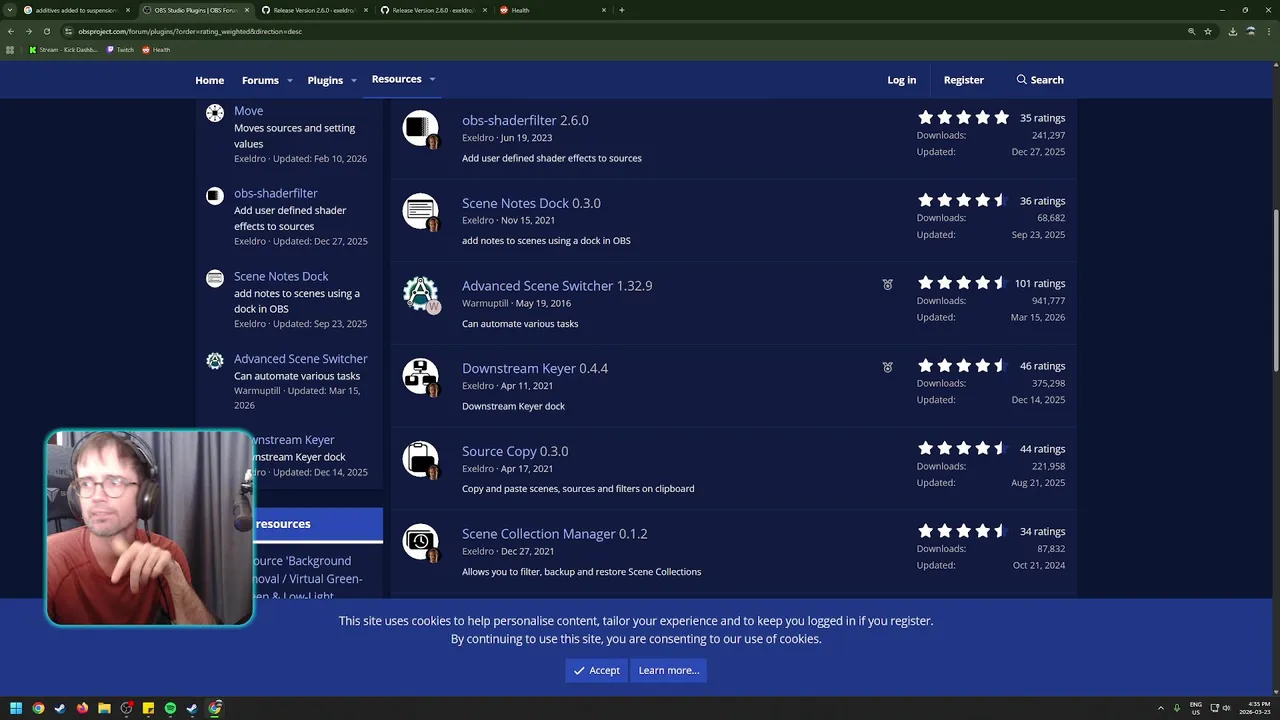Click the featured badge icon on Downstream Keyer row
Viewport: 1280px width, 720px height.
click(887, 368)
